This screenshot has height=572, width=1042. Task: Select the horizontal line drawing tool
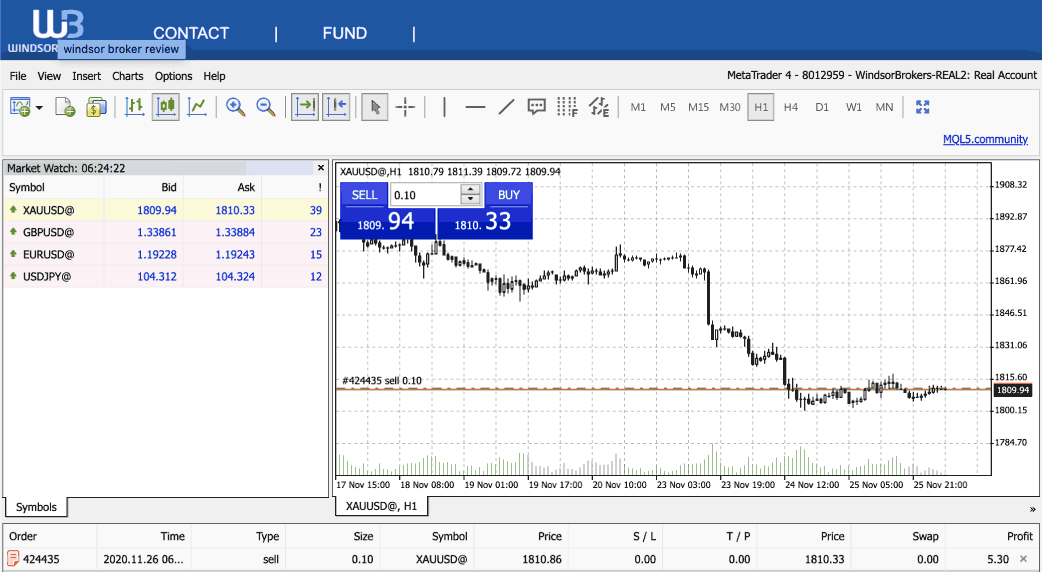coord(475,106)
